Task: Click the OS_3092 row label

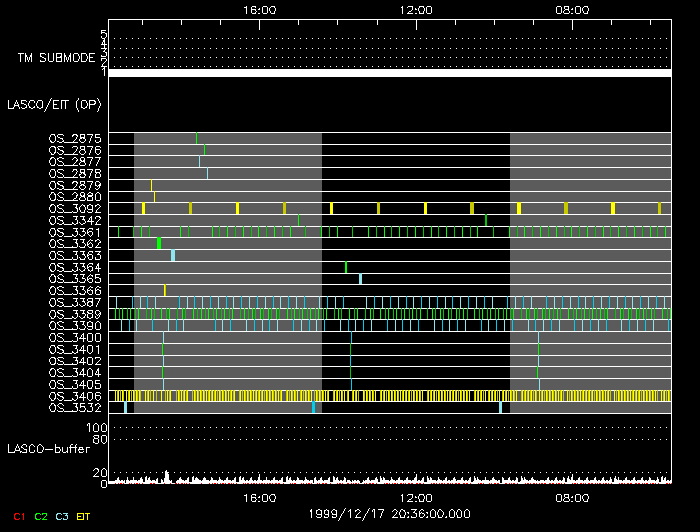Action: point(75,209)
